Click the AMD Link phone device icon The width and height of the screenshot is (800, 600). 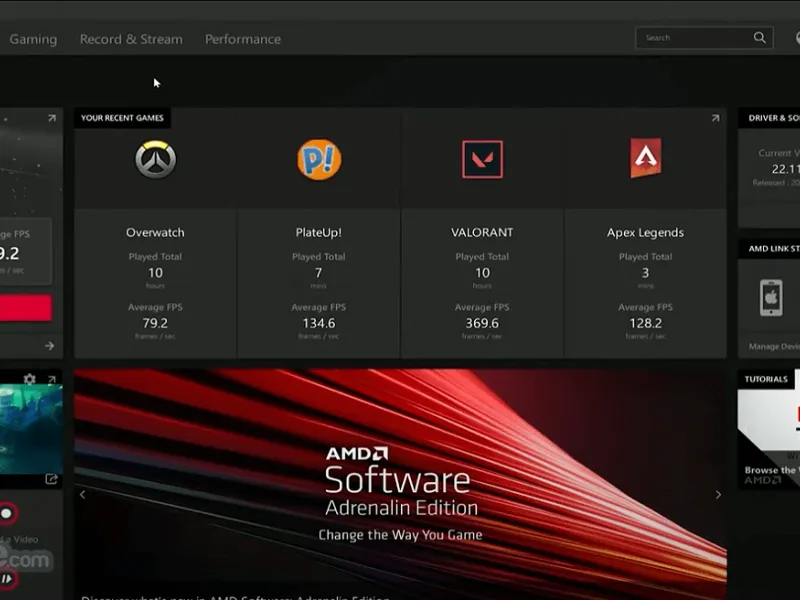[x=771, y=297]
